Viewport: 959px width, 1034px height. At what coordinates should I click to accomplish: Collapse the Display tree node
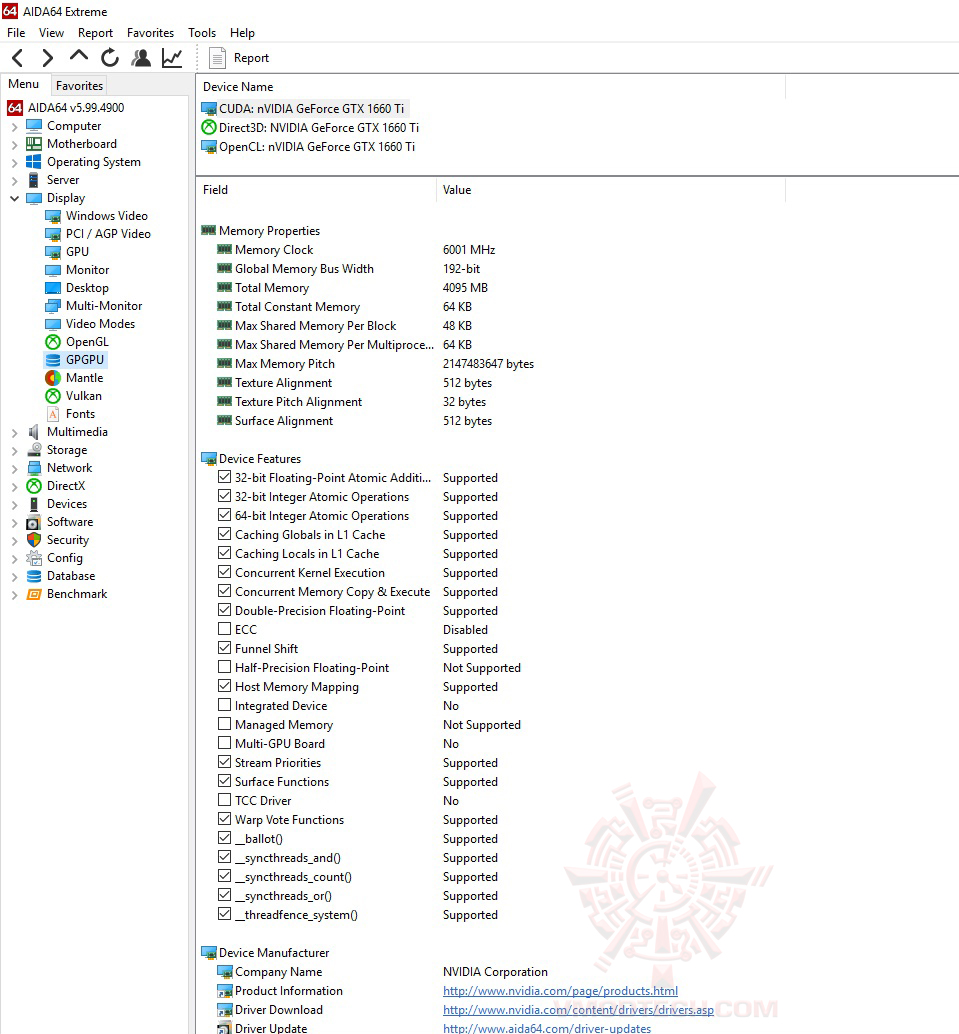pyautogui.click(x=15, y=198)
